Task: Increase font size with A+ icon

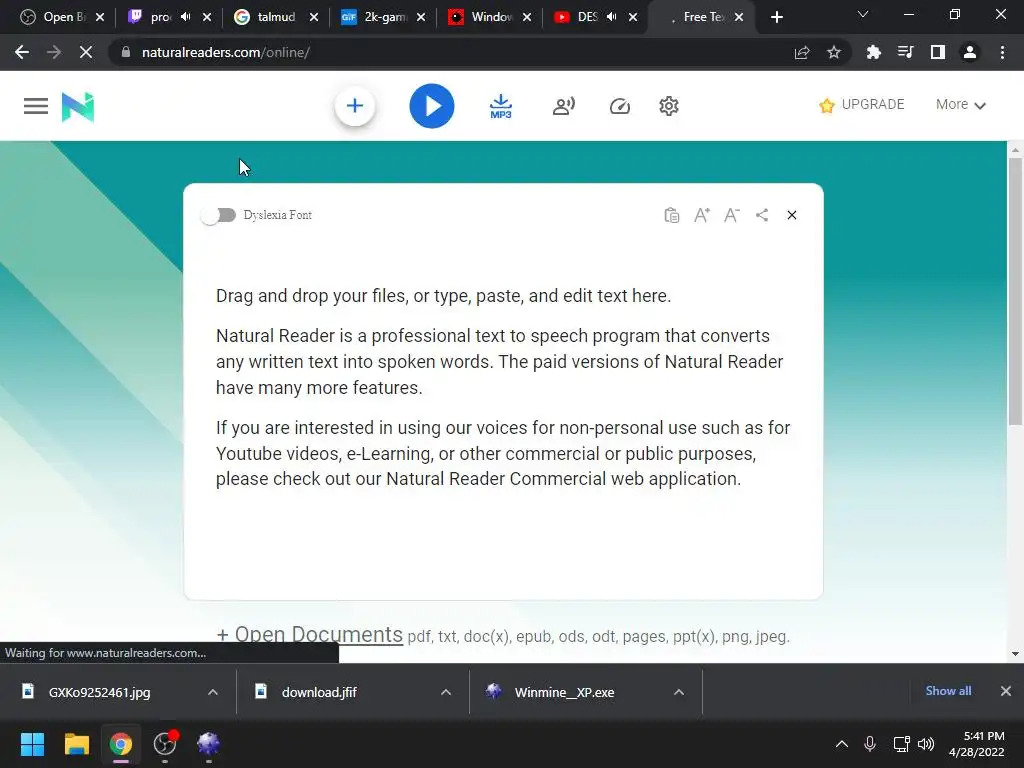Action: (x=702, y=215)
